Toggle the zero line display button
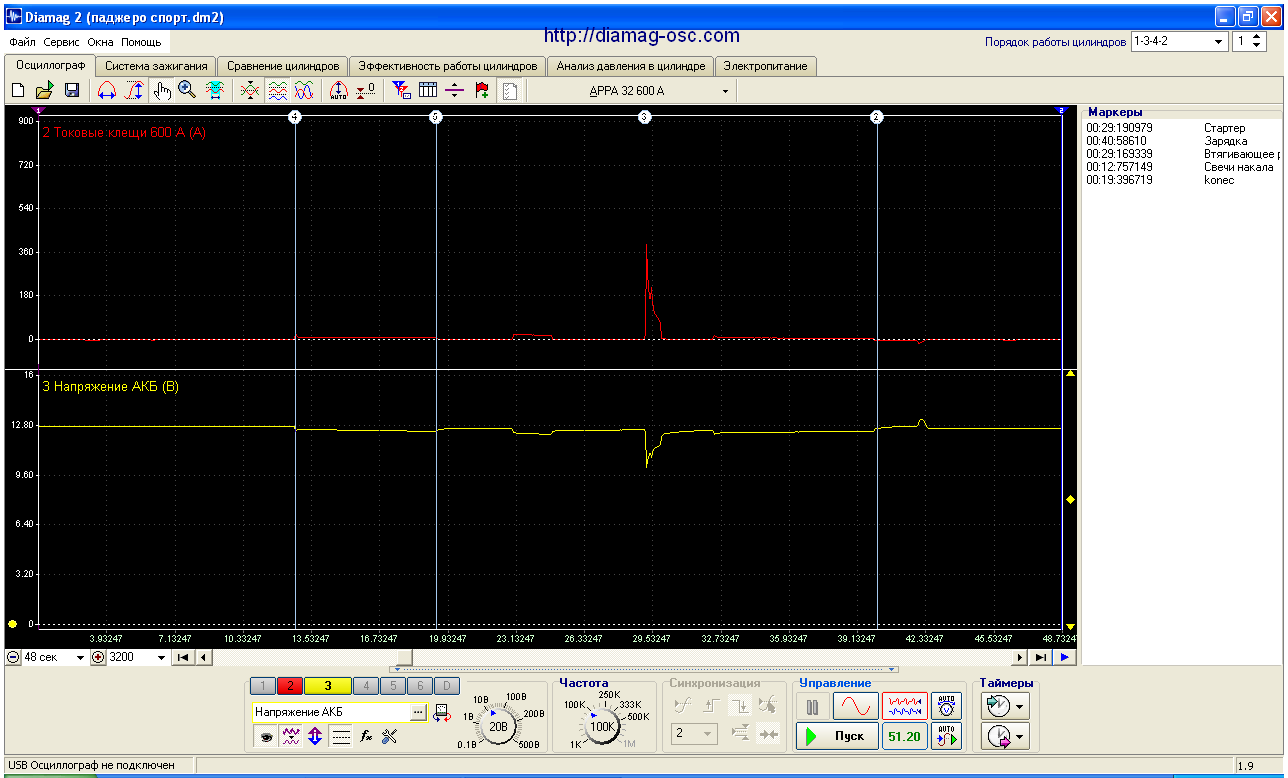This screenshot has width=1288, height=778. [x=341, y=737]
